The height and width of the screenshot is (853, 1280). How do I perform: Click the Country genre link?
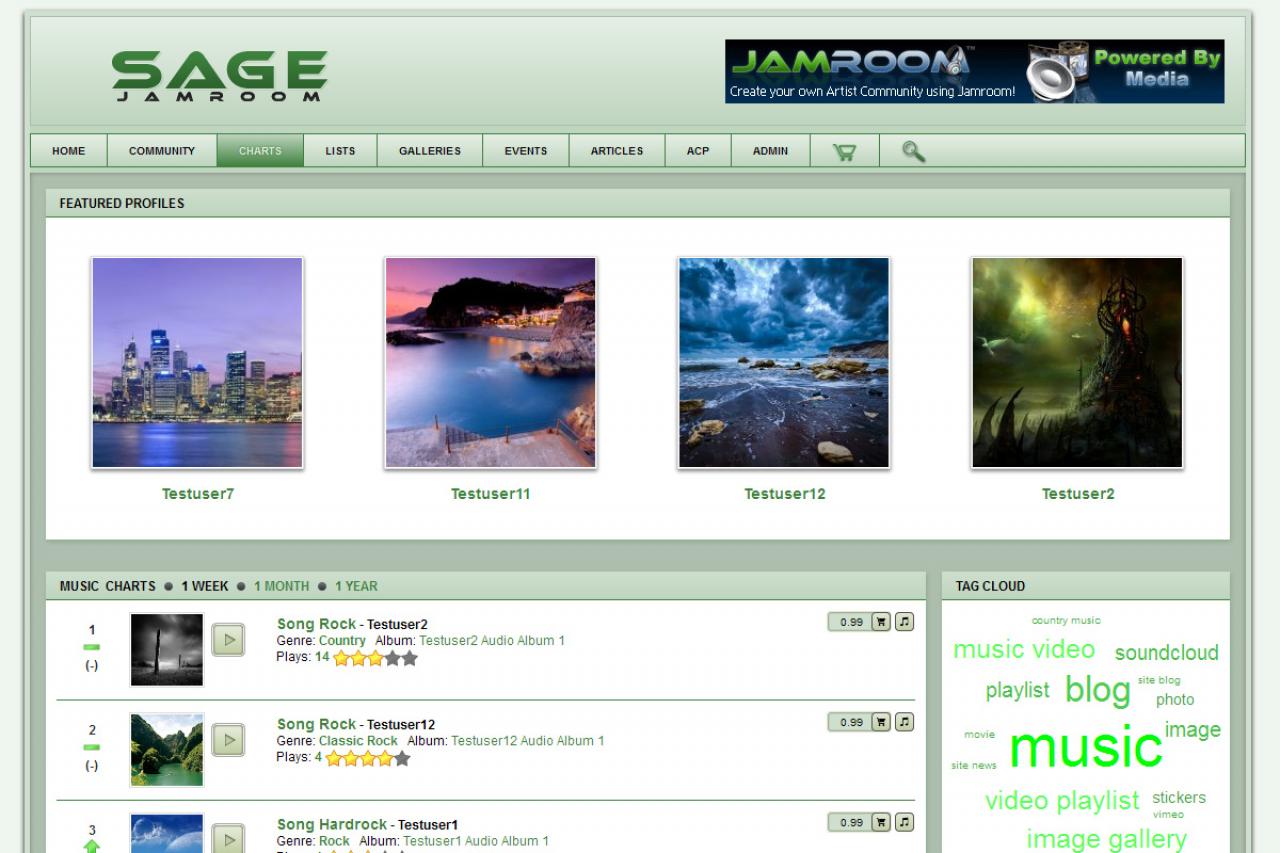coord(342,641)
